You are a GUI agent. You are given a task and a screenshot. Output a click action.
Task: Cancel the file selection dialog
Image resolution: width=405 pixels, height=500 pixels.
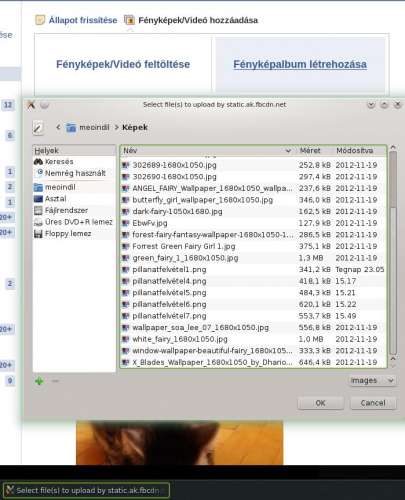[373, 403]
